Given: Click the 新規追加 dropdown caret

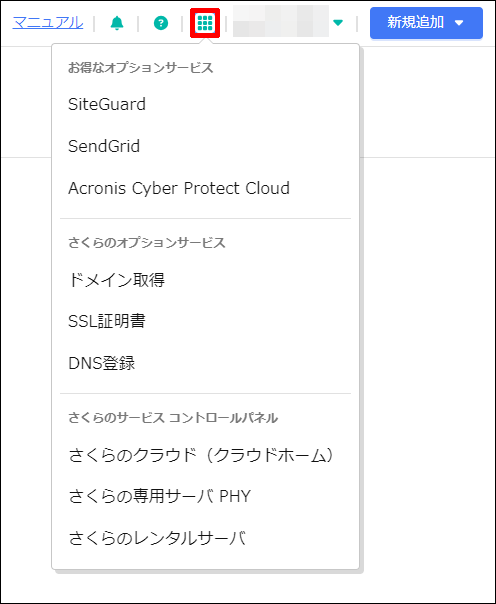Looking at the screenshot, I should [x=459, y=23].
